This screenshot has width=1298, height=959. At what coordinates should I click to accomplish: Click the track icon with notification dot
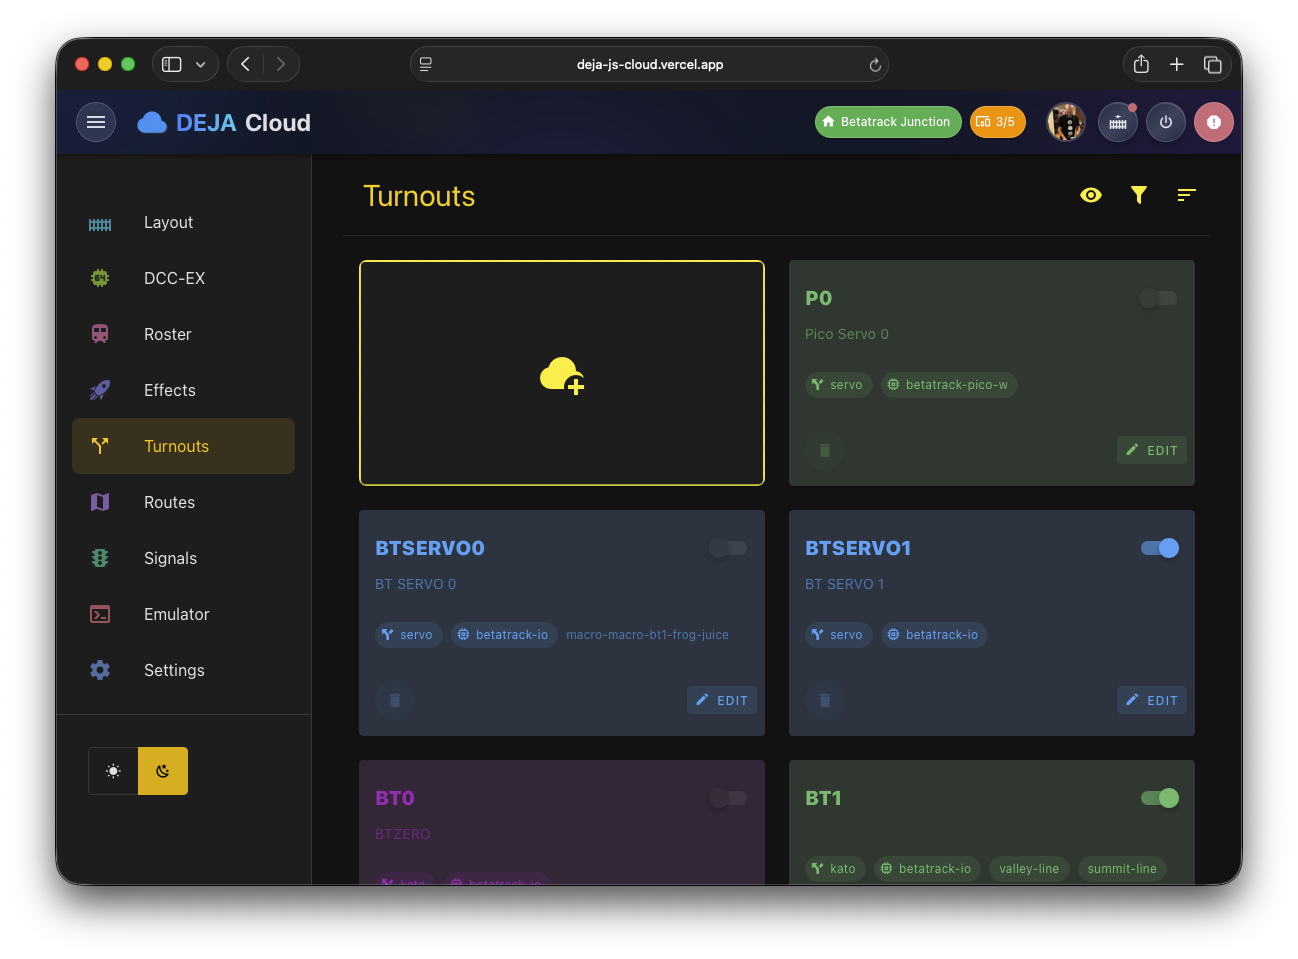click(x=1117, y=121)
